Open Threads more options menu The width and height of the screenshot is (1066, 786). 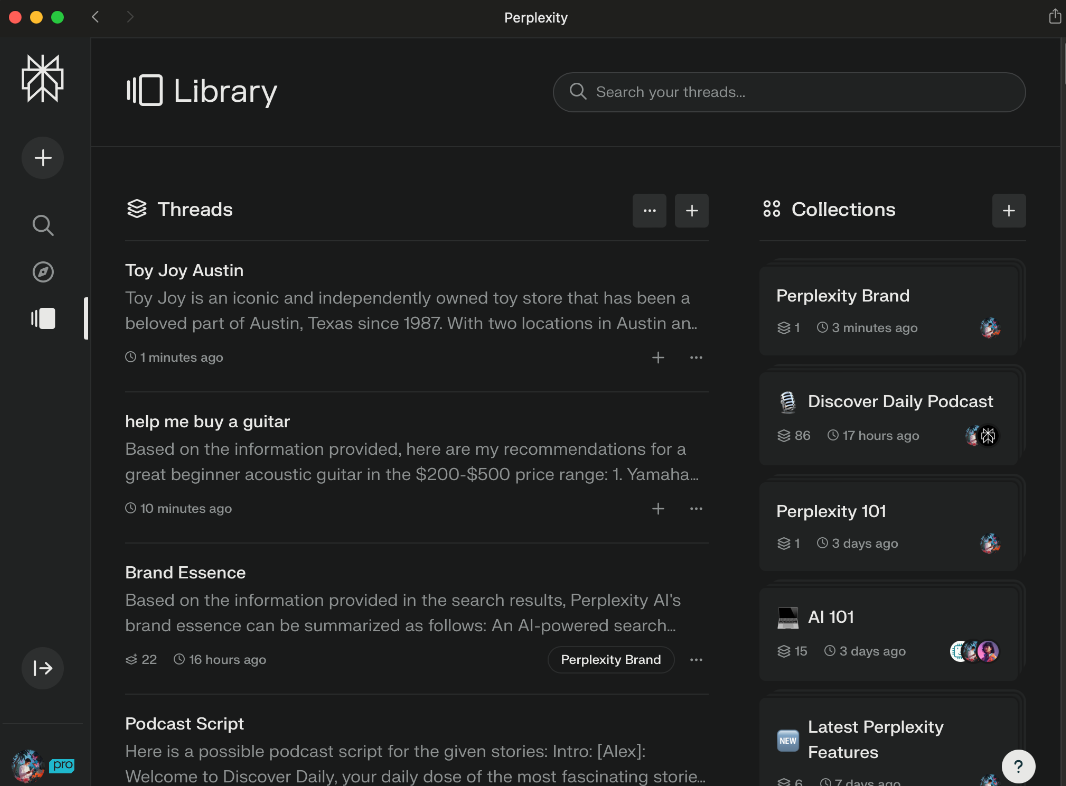click(x=650, y=211)
